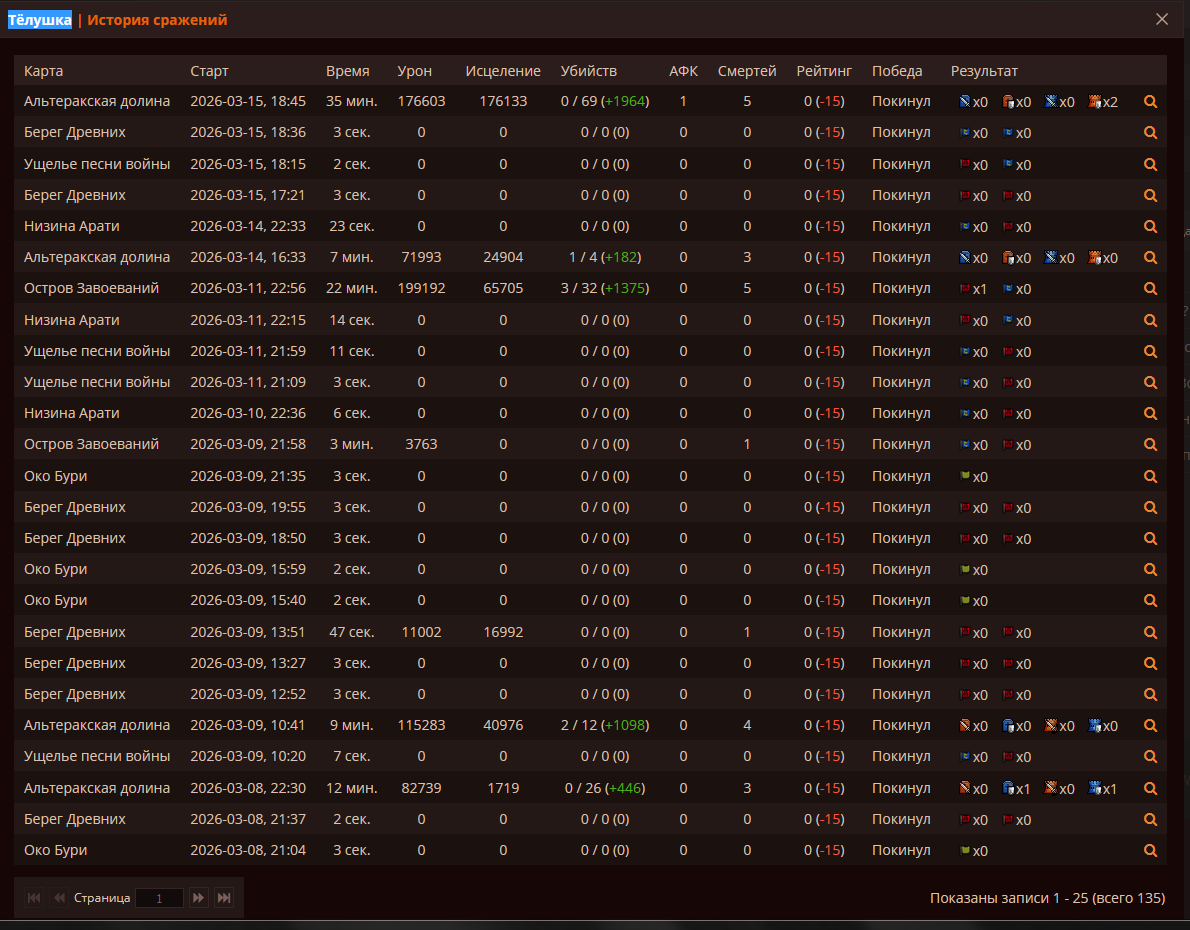Click the page number input field

pos(159,898)
